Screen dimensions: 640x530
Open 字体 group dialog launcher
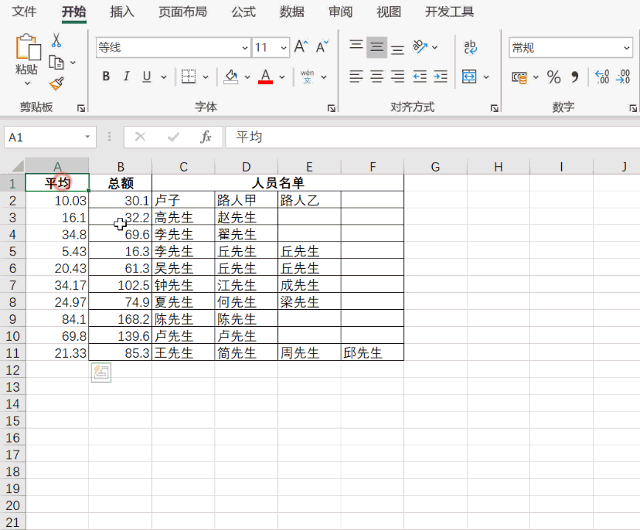[x=331, y=108]
